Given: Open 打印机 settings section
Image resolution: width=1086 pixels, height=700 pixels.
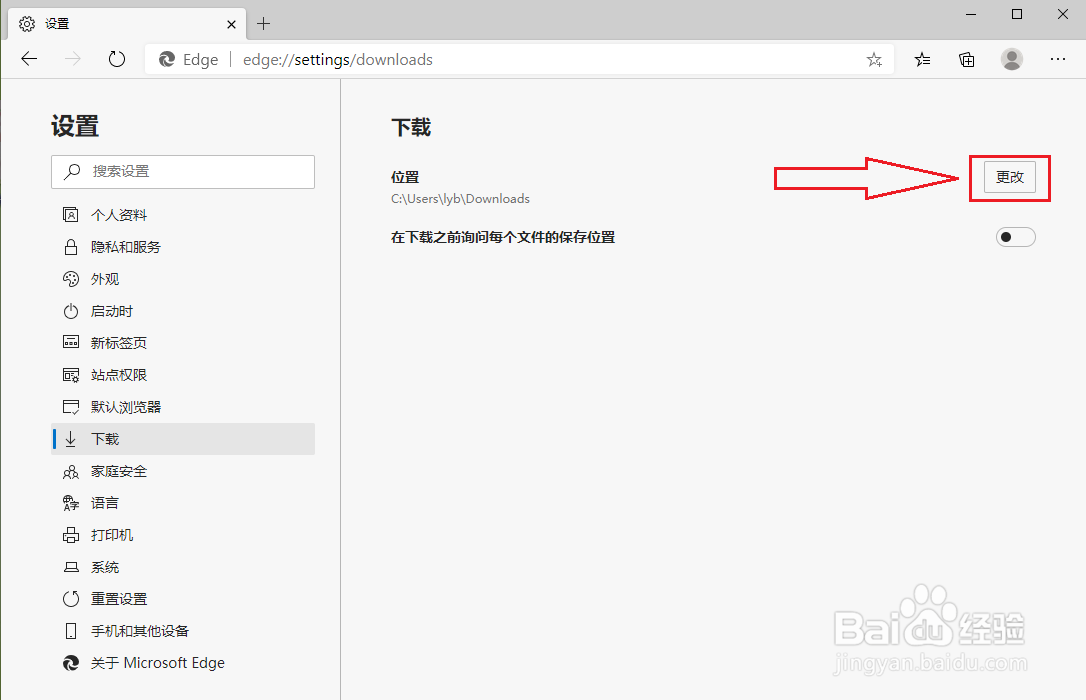Looking at the screenshot, I should (x=183, y=535).
